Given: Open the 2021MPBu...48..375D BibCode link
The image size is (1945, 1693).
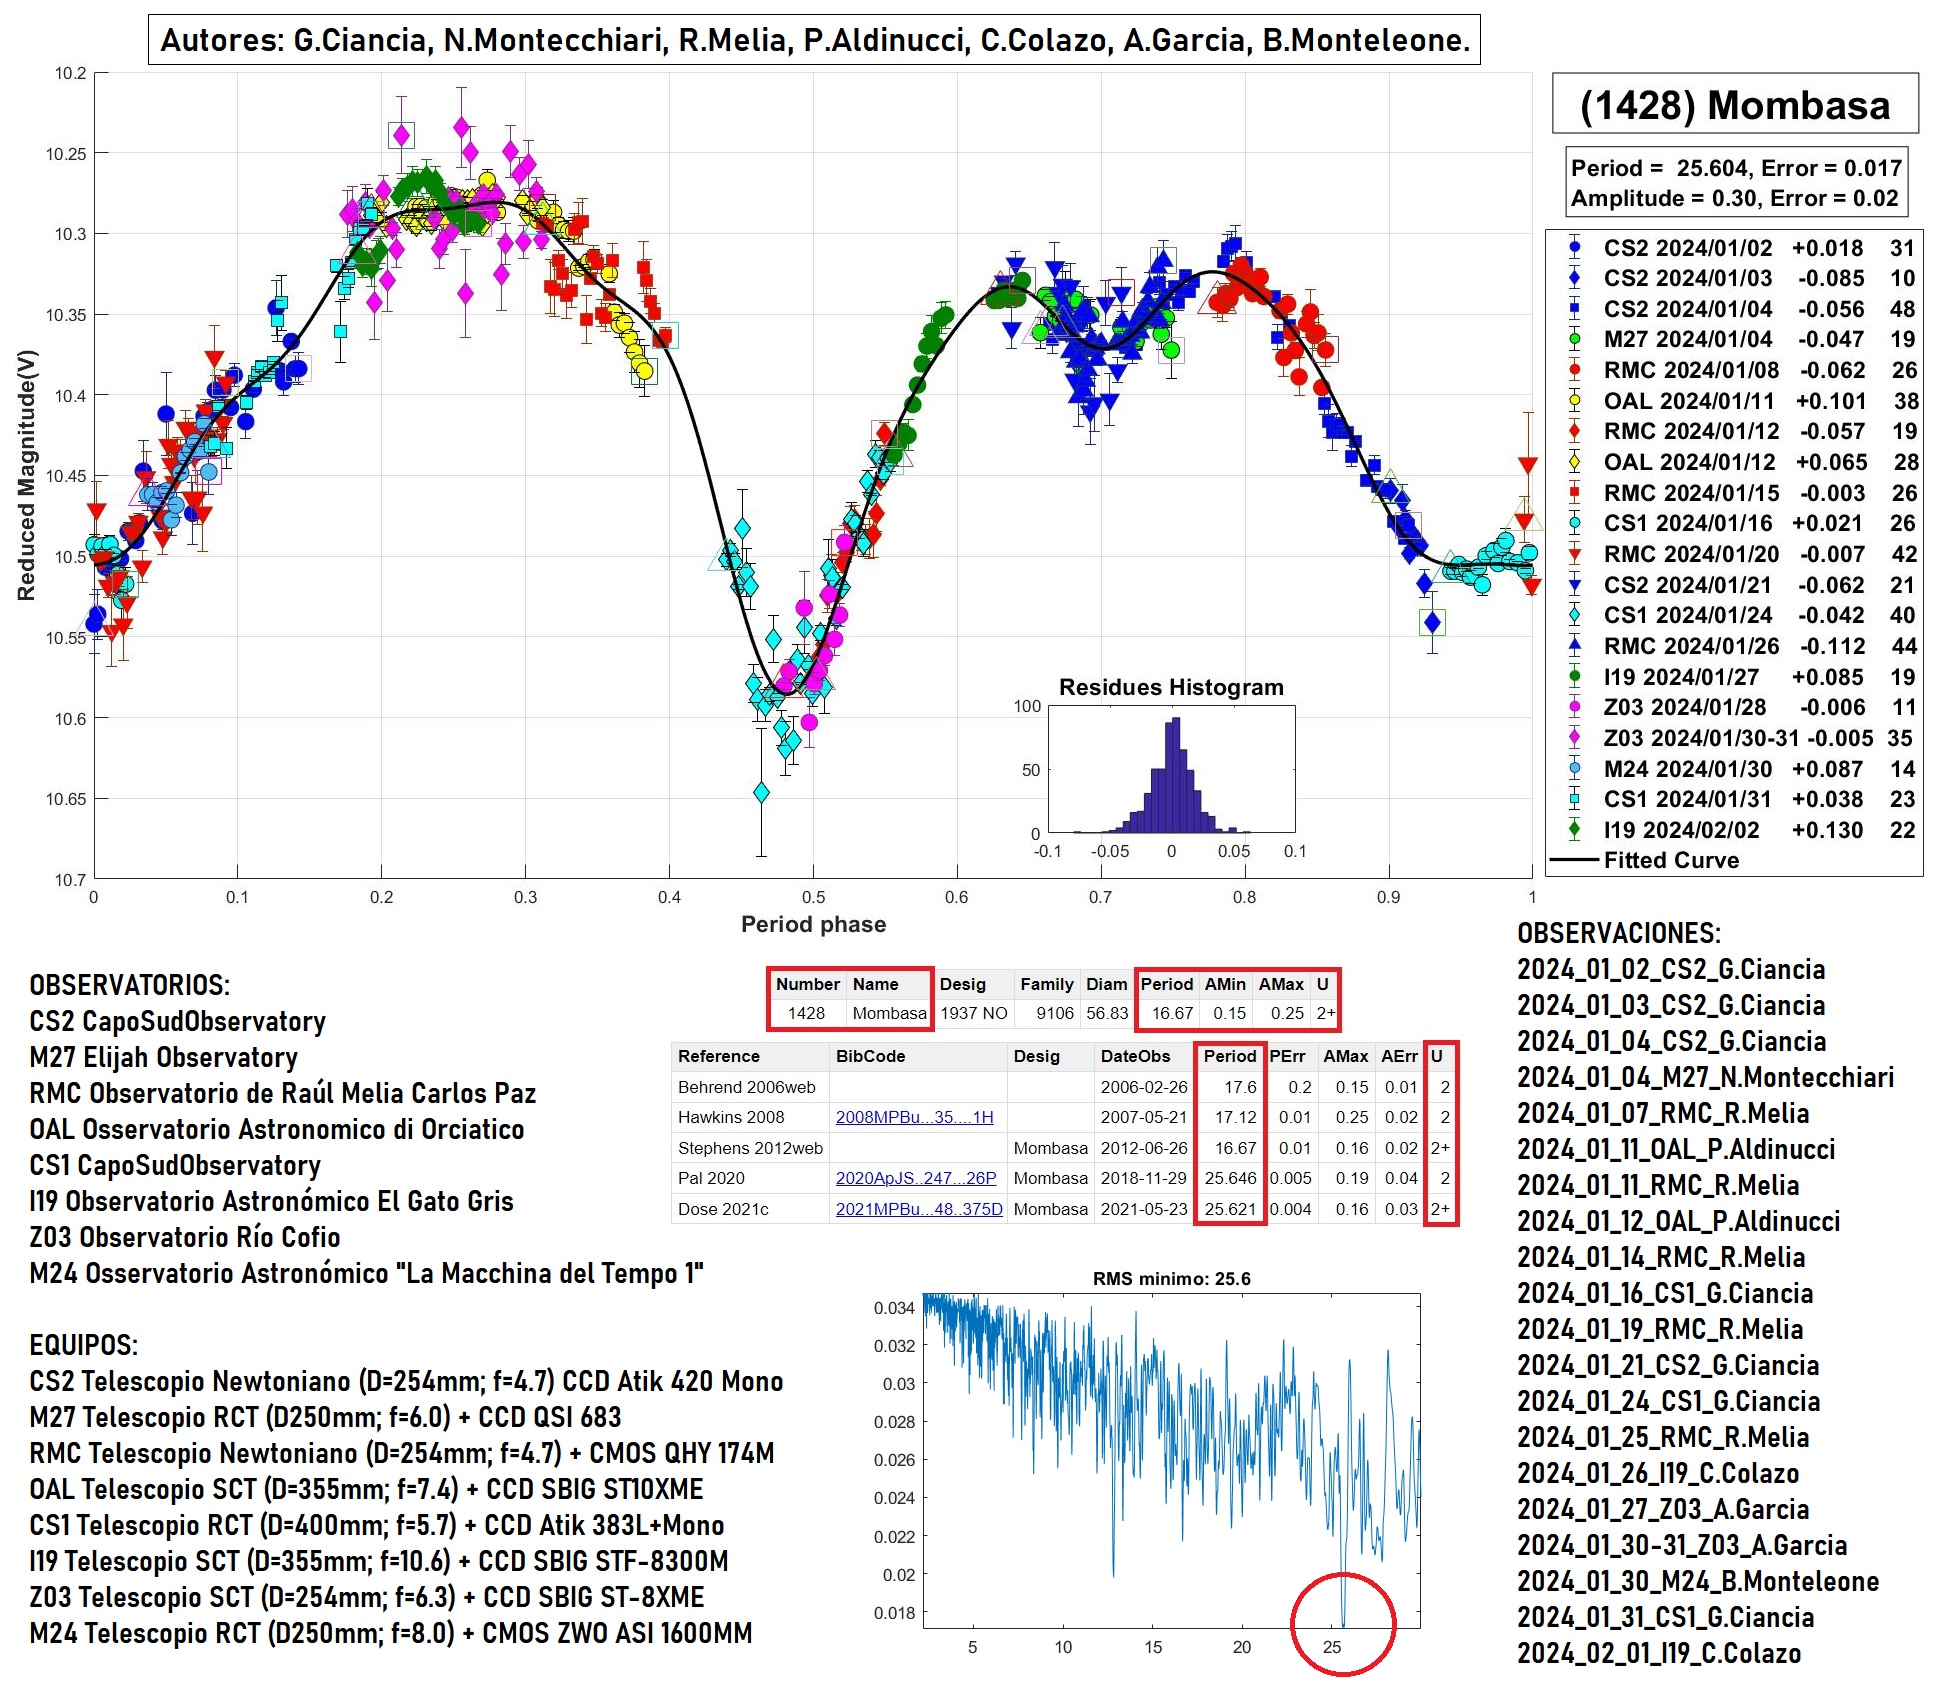Looking at the screenshot, I should pyautogui.click(x=919, y=1209).
